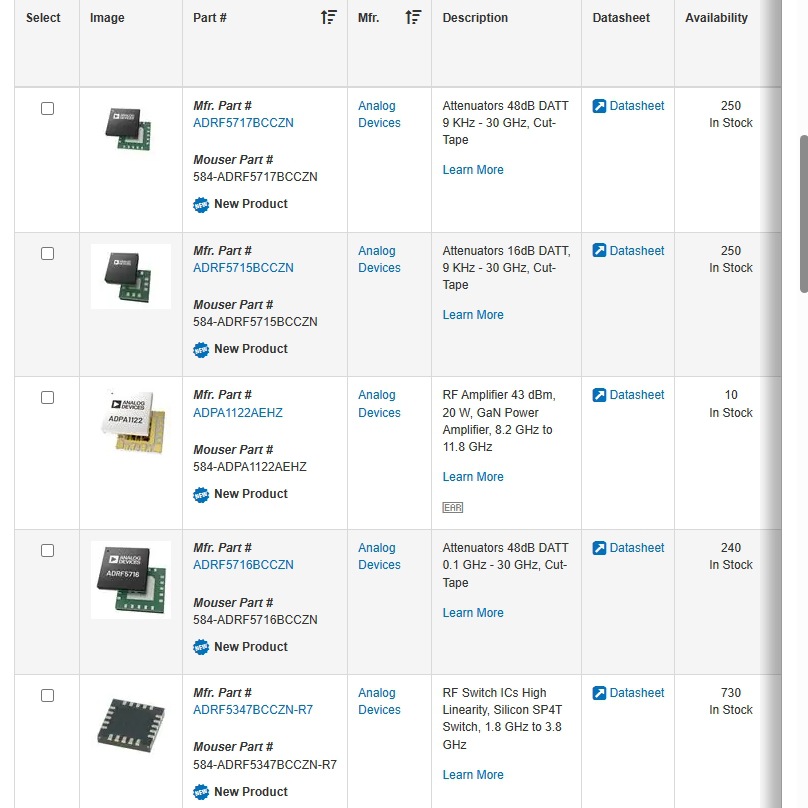Image resolution: width=808 pixels, height=808 pixels.
Task: Click Analog Devices link in ADRF5715BCCZN row
Action: click(379, 259)
